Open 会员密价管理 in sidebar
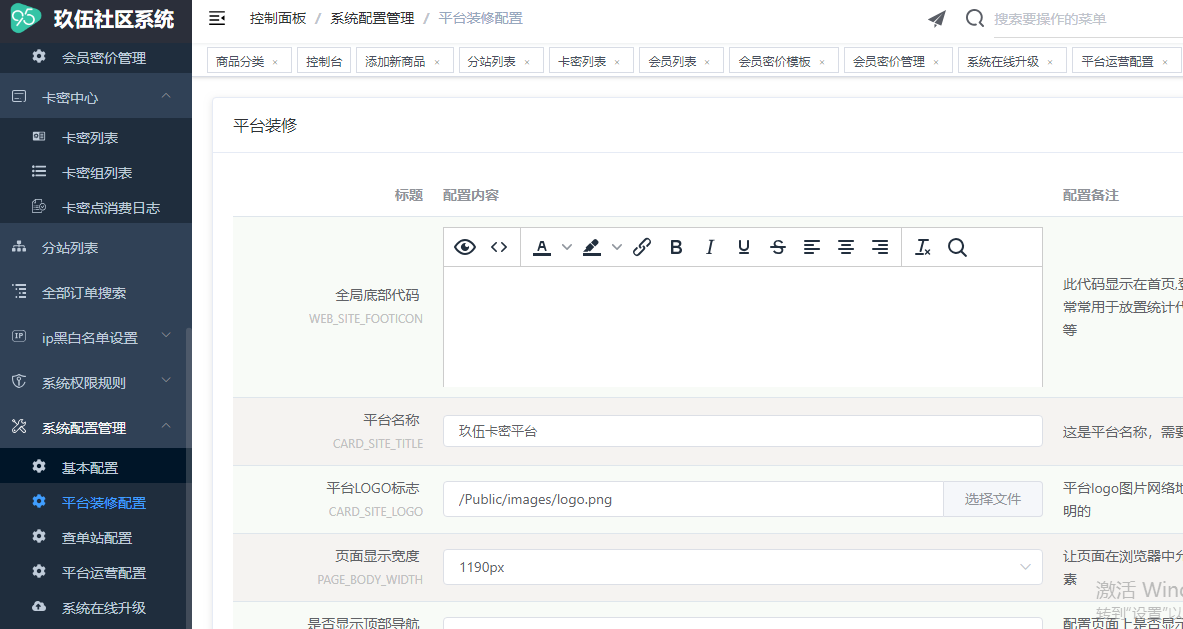The height and width of the screenshot is (629, 1183). click(x=96, y=57)
